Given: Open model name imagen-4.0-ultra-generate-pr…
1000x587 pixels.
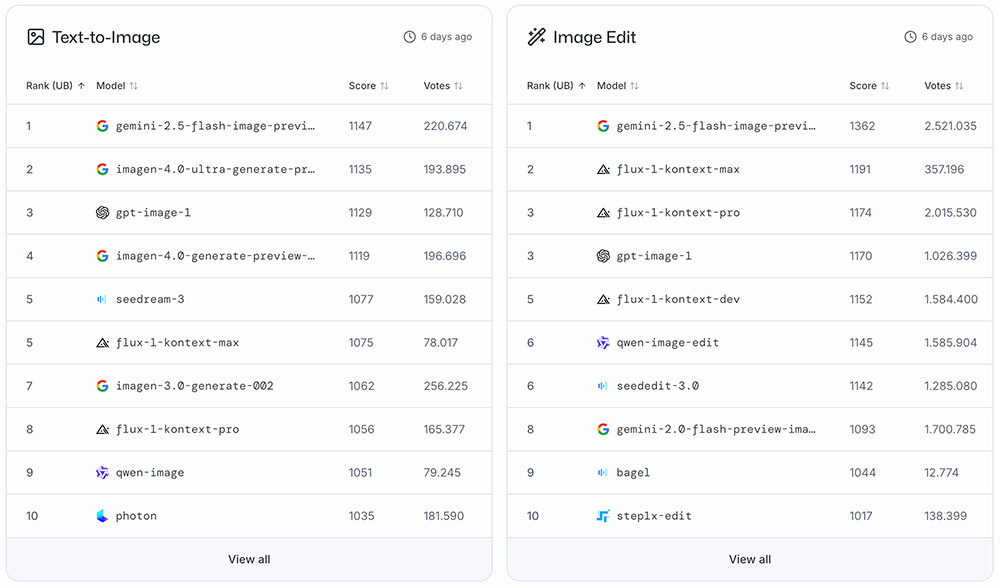Looking at the screenshot, I should tap(216, 169).
